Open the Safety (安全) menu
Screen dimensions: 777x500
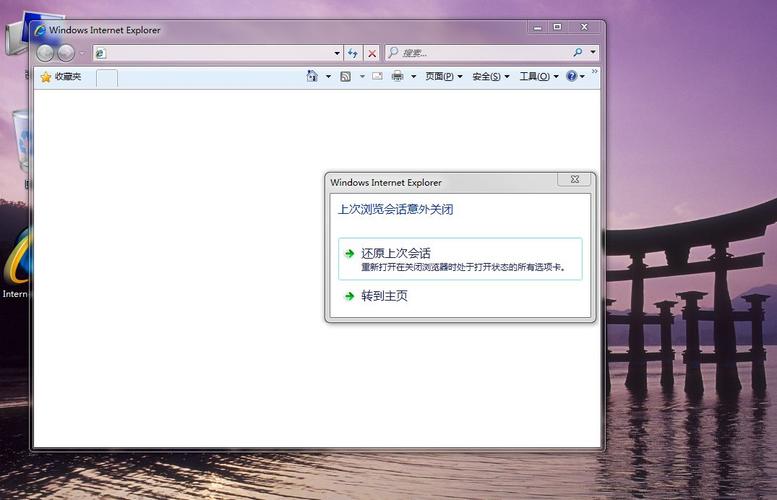(491, 76)
